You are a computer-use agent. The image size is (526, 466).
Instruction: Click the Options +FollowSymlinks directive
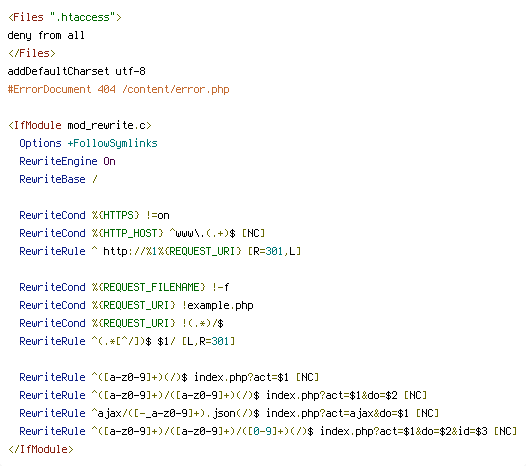coord(88,143)
